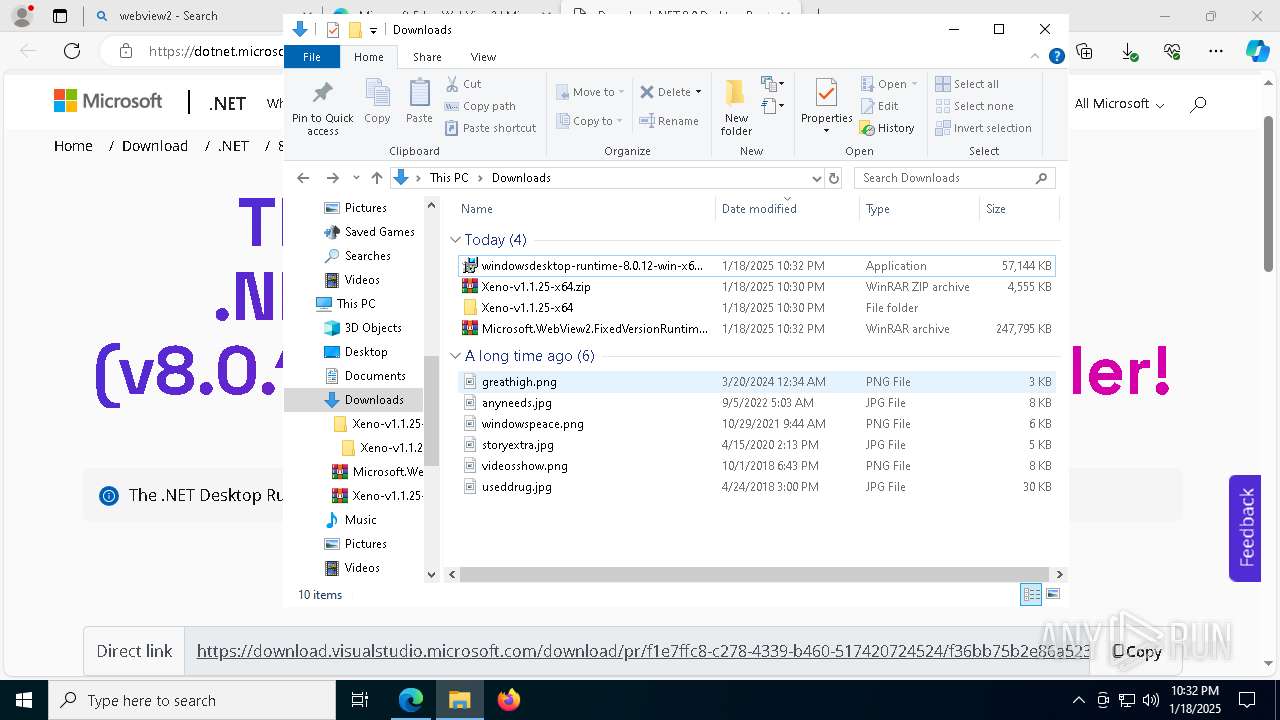Screen dimensions: 1280x720
Task: Select the greathigh.png file
Action: click(x=756, y=382)
